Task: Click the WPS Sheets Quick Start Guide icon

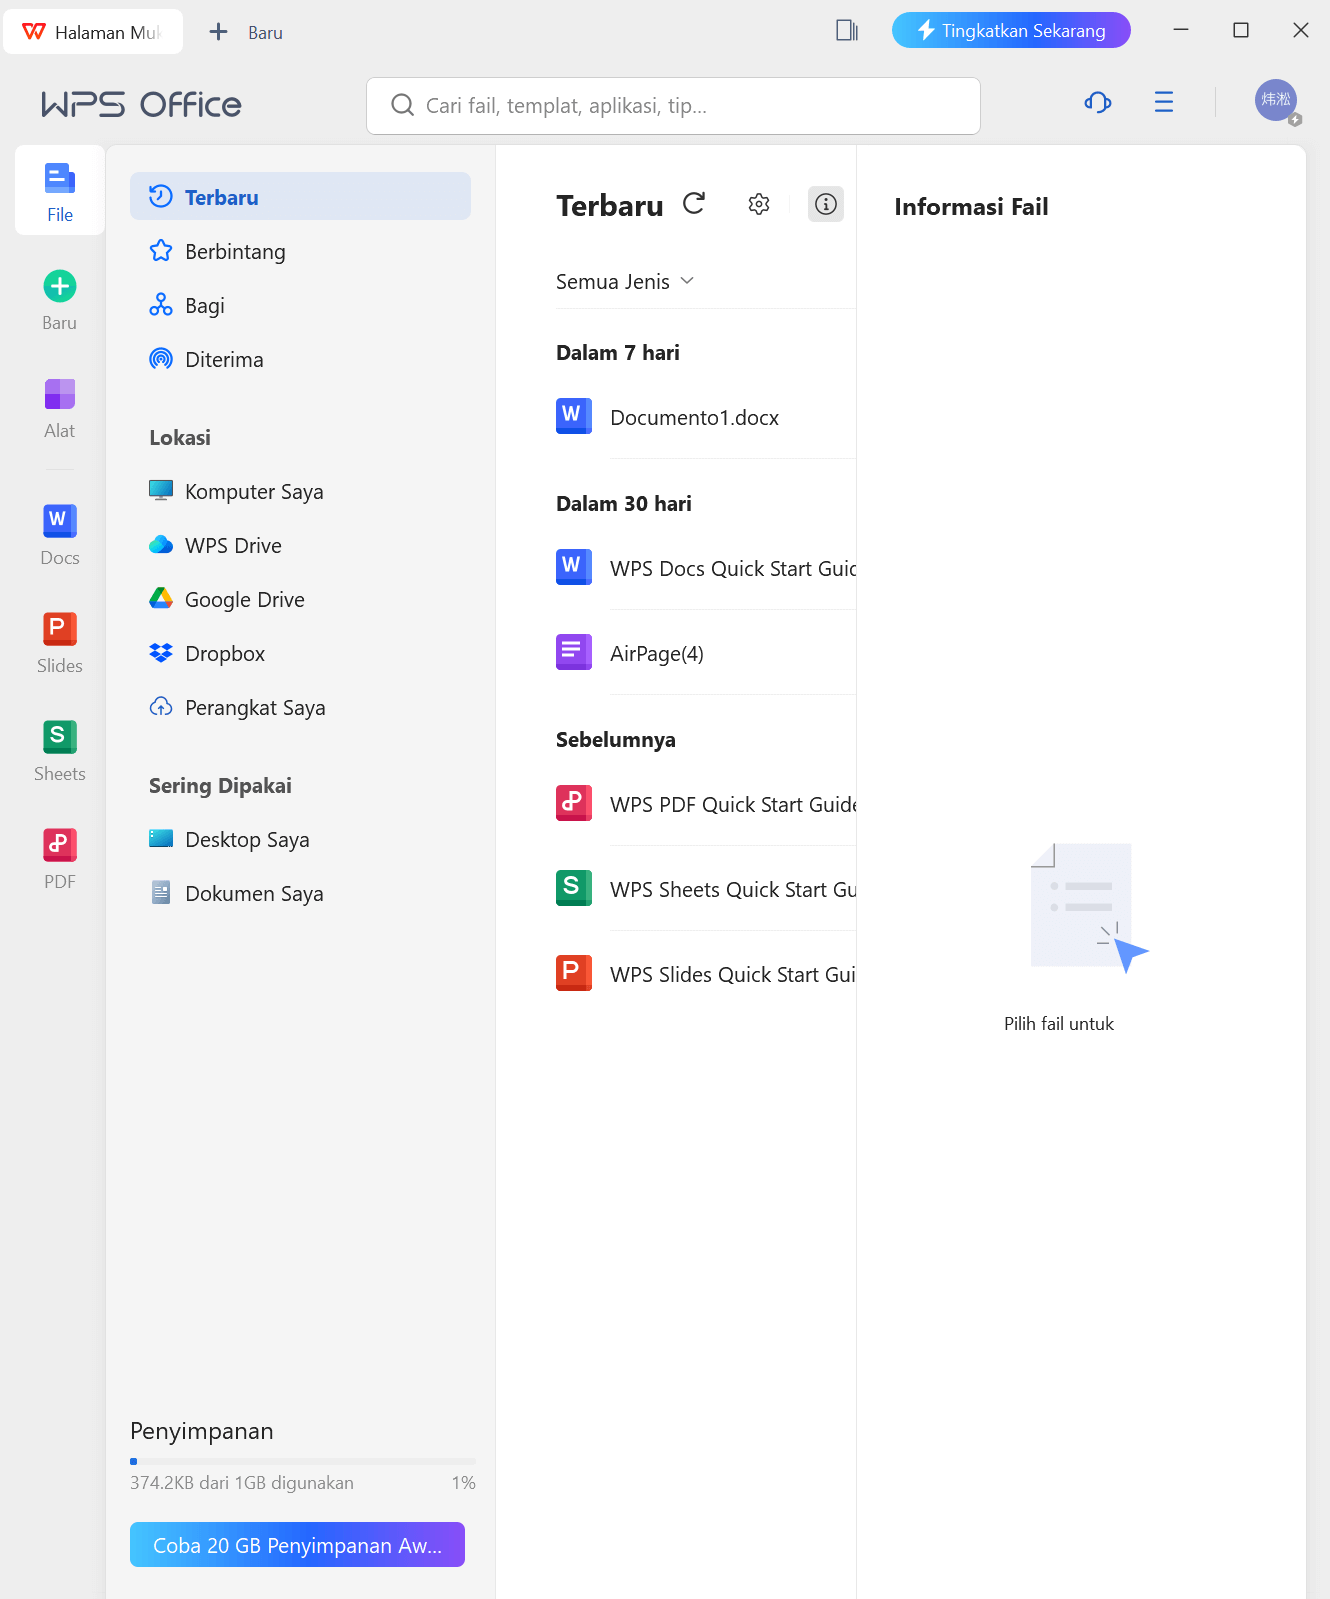Action: coord(574,888)
